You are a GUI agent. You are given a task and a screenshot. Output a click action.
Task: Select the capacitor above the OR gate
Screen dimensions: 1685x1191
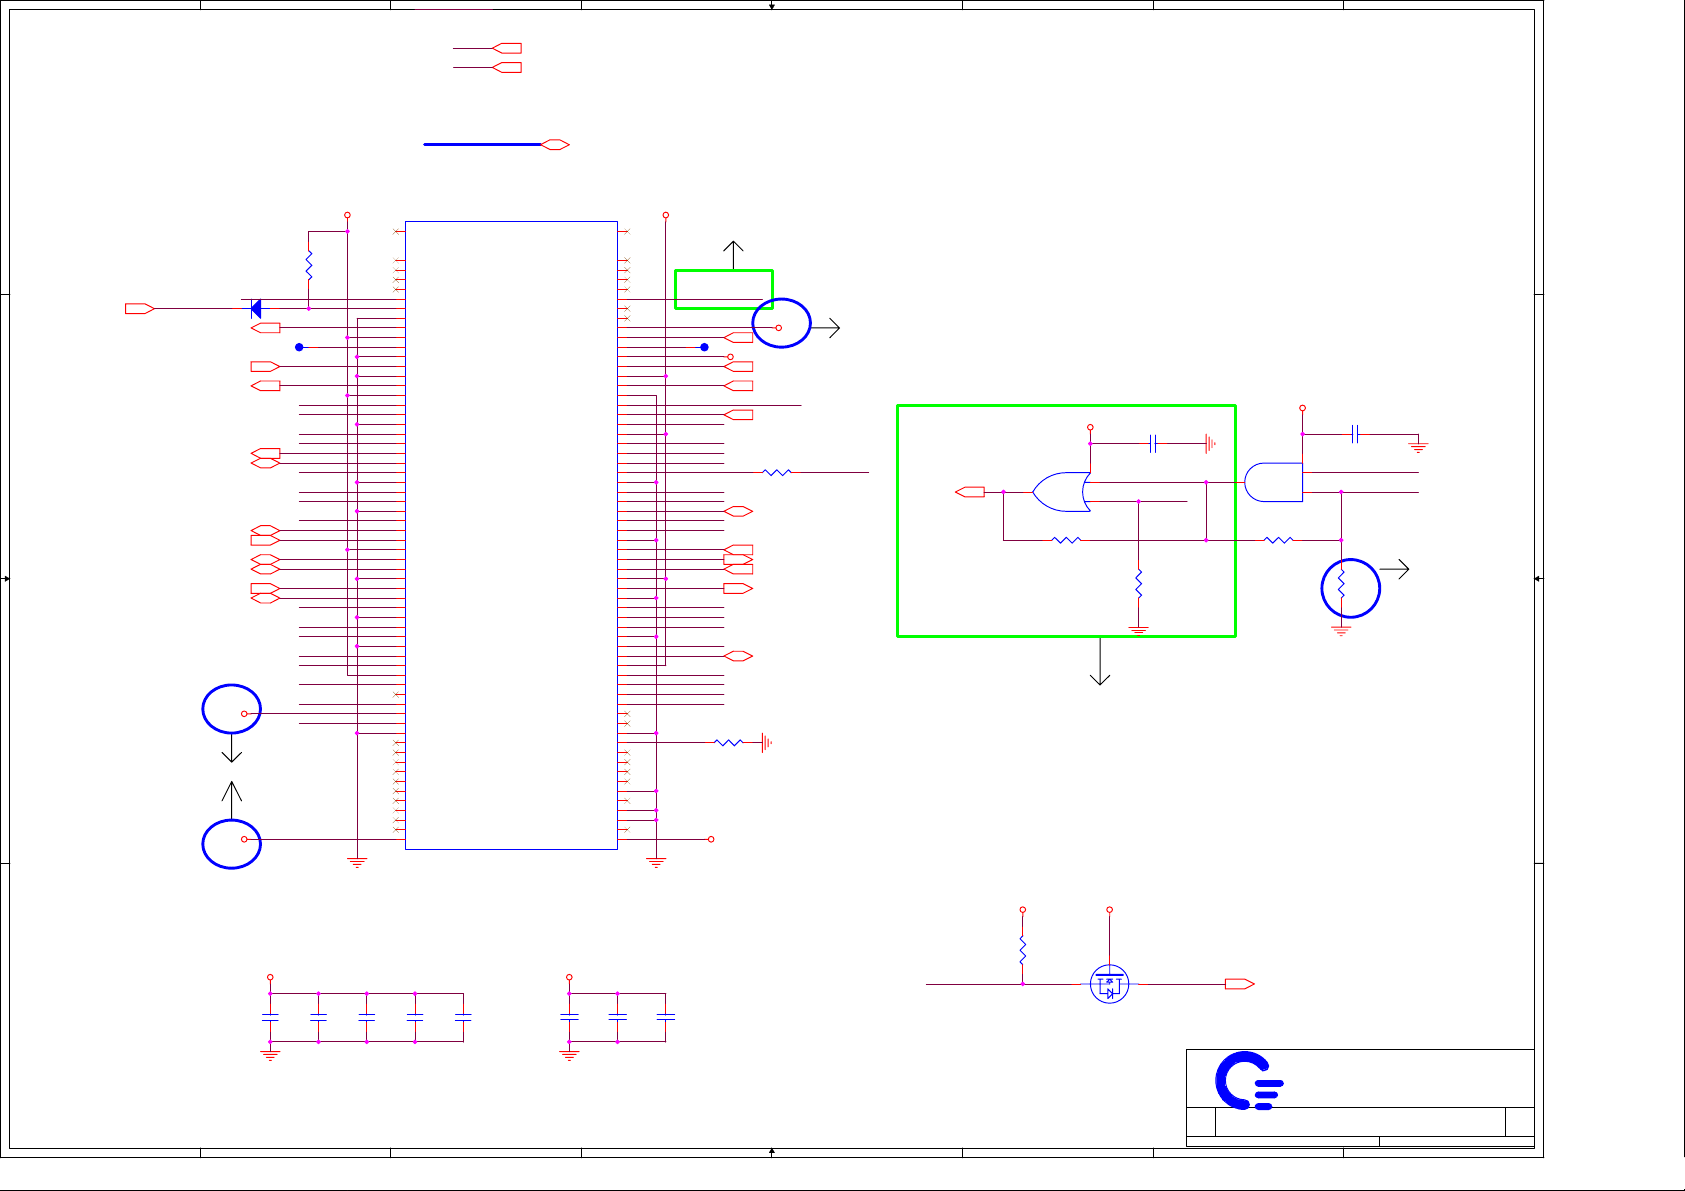point(1153,443)
